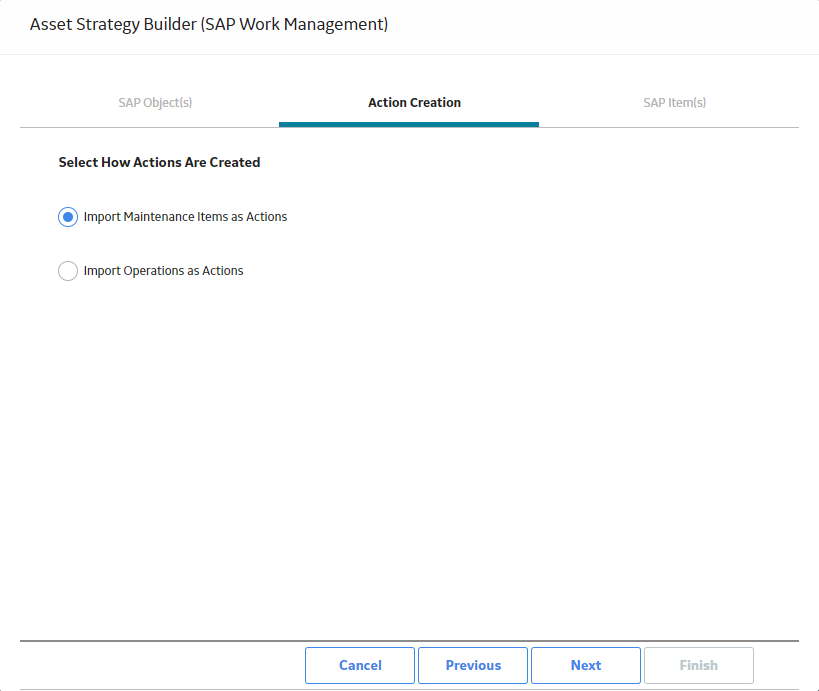Click the Cancel button
This screenshot has width=819, height=691.
(x=360, y=665)
